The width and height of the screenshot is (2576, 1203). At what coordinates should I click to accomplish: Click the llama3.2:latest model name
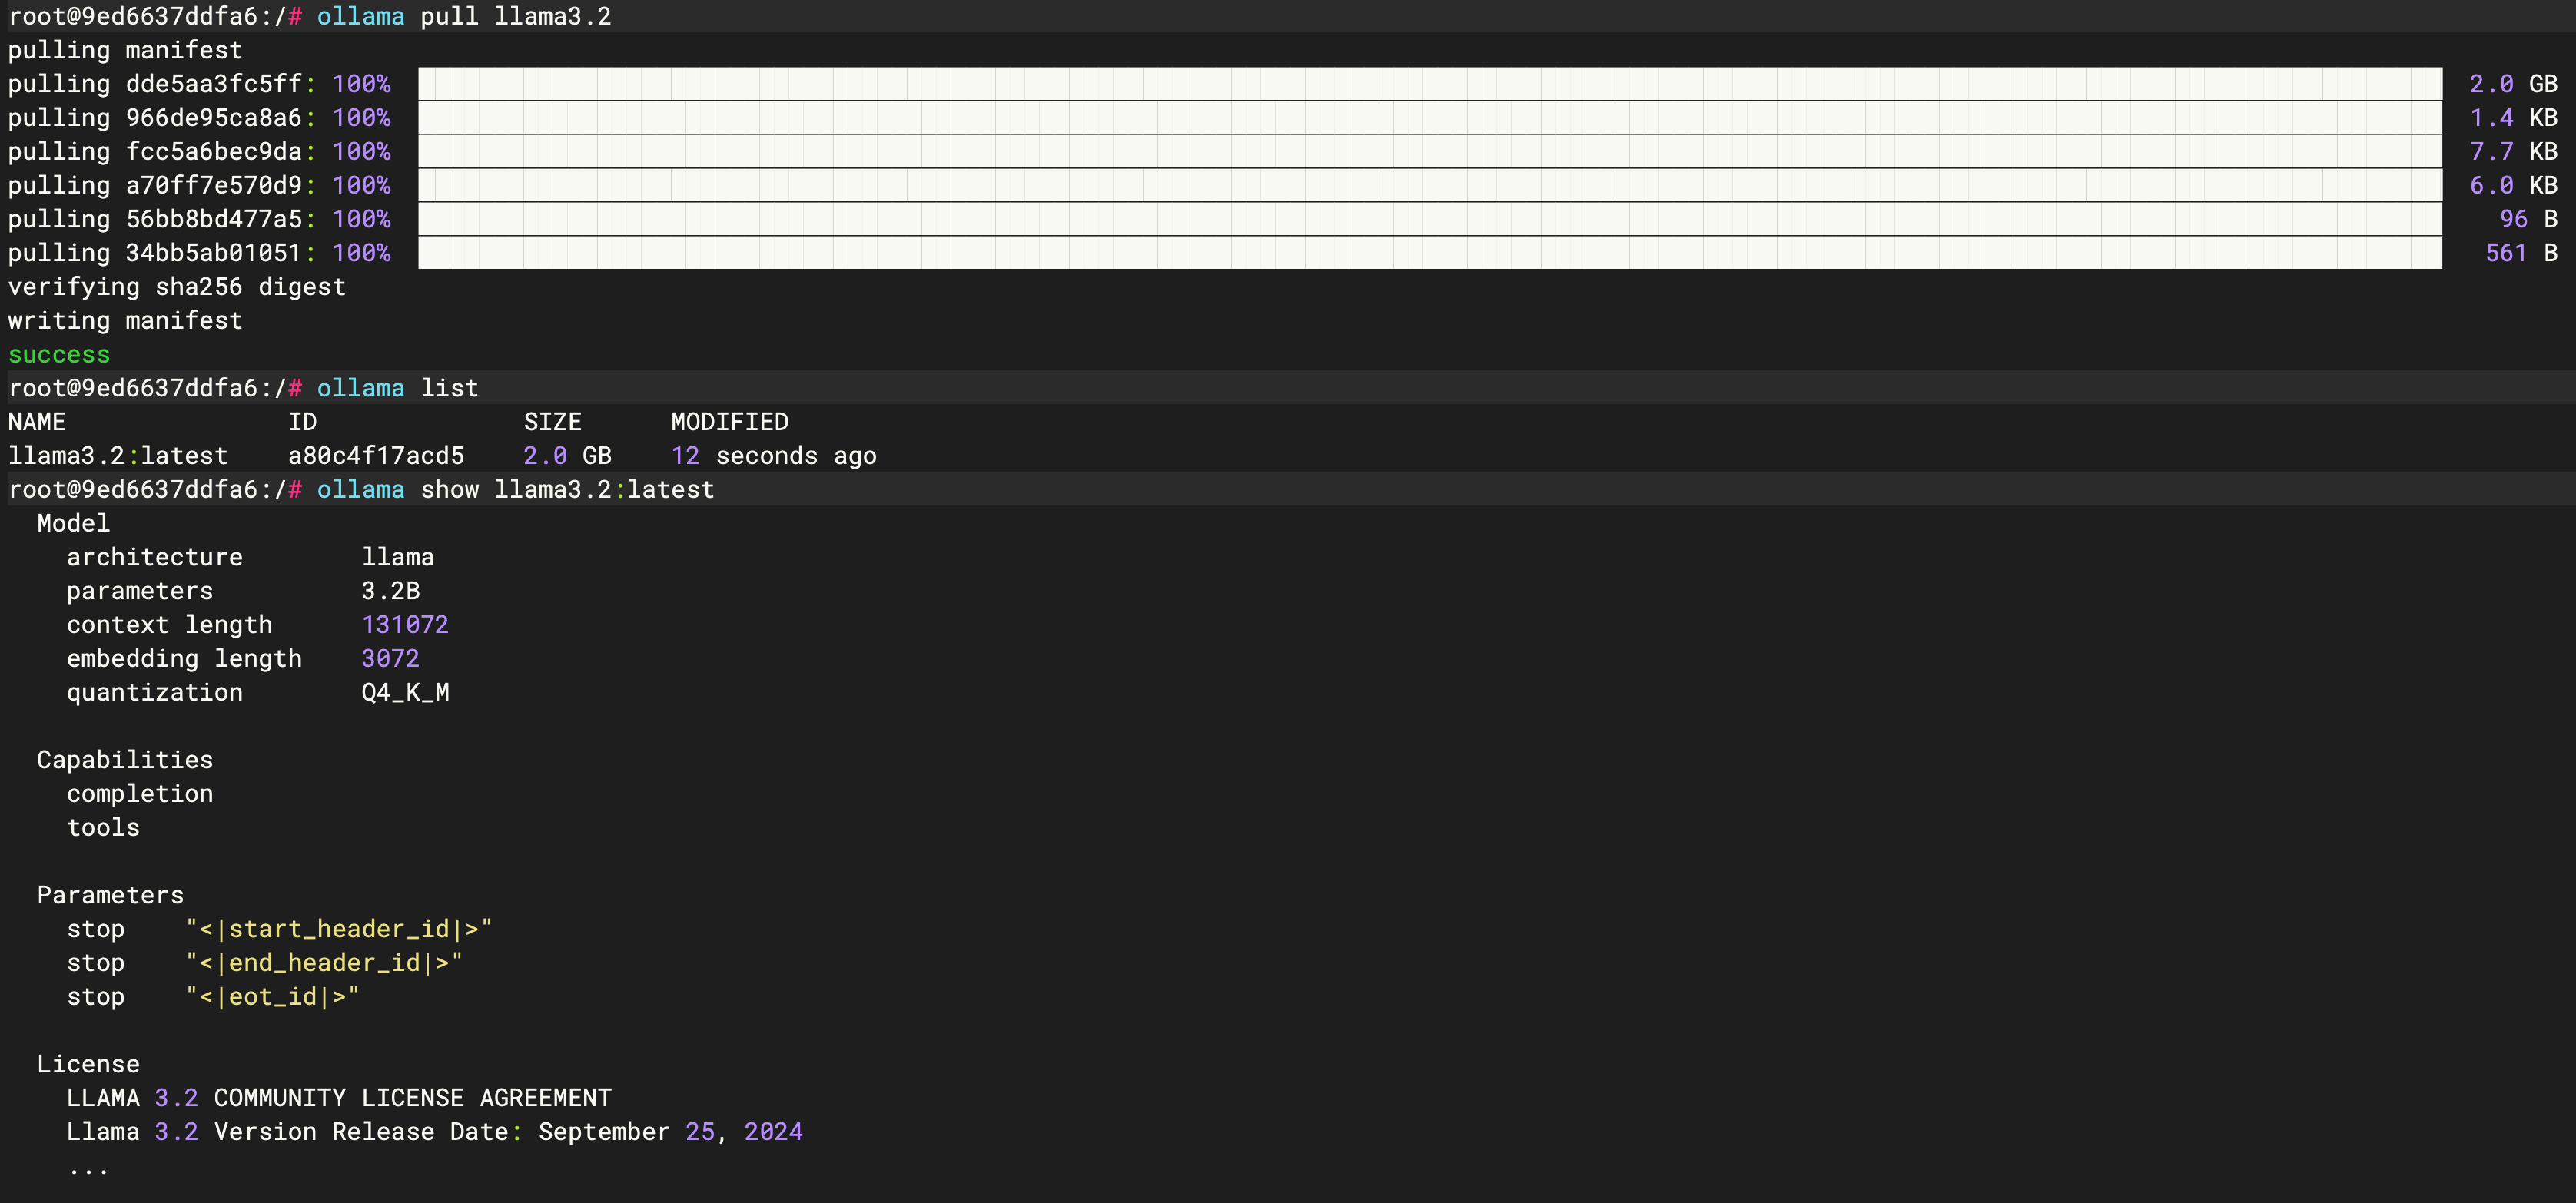tap(117, 455)
